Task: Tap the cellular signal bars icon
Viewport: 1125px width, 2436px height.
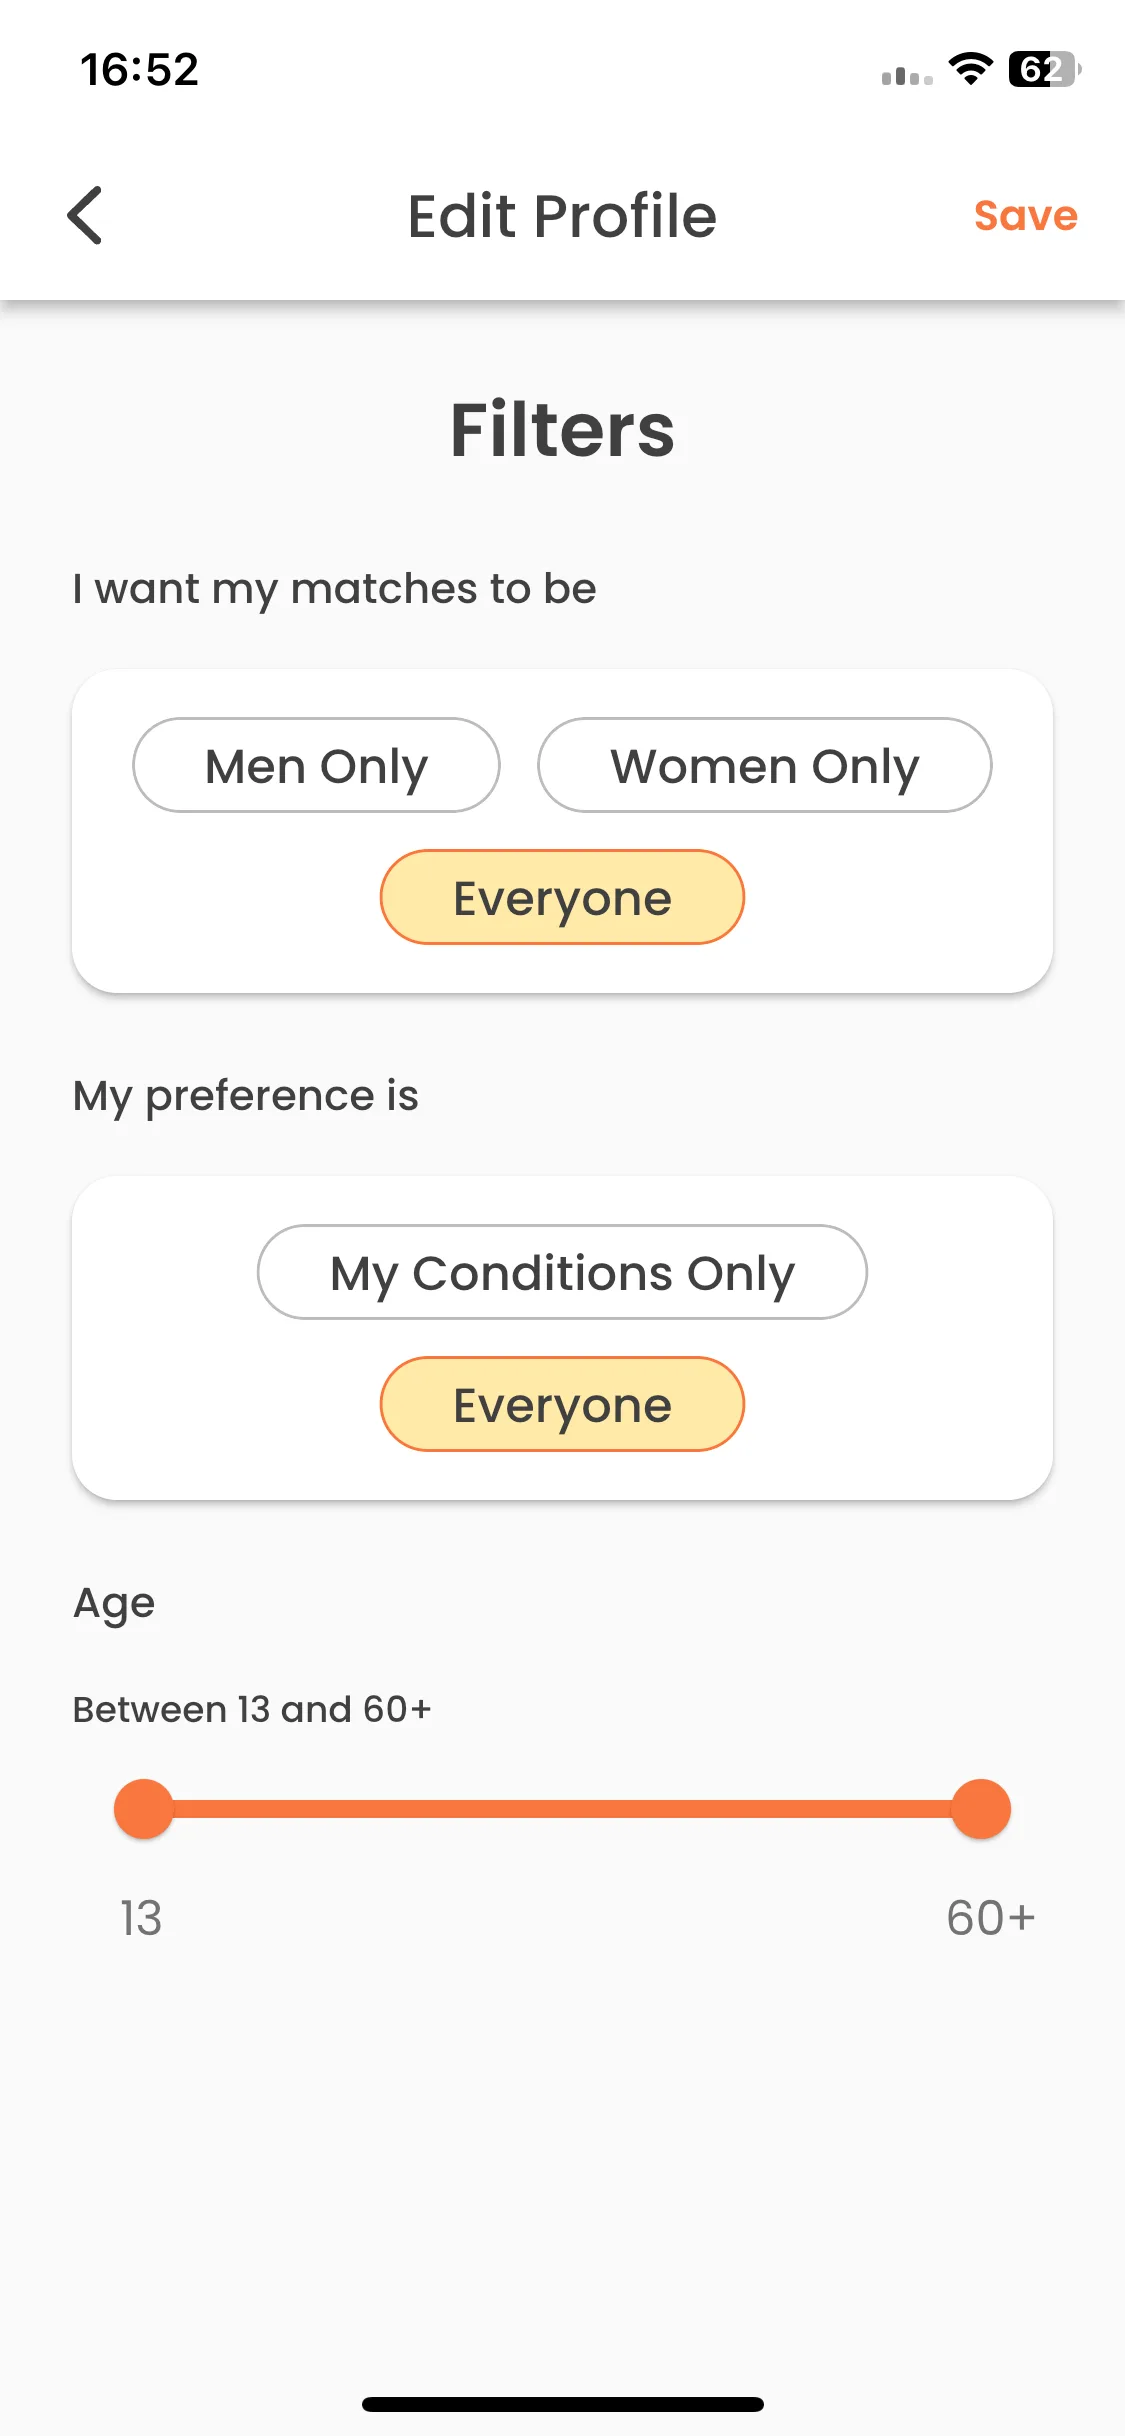Action: point(907,76)
